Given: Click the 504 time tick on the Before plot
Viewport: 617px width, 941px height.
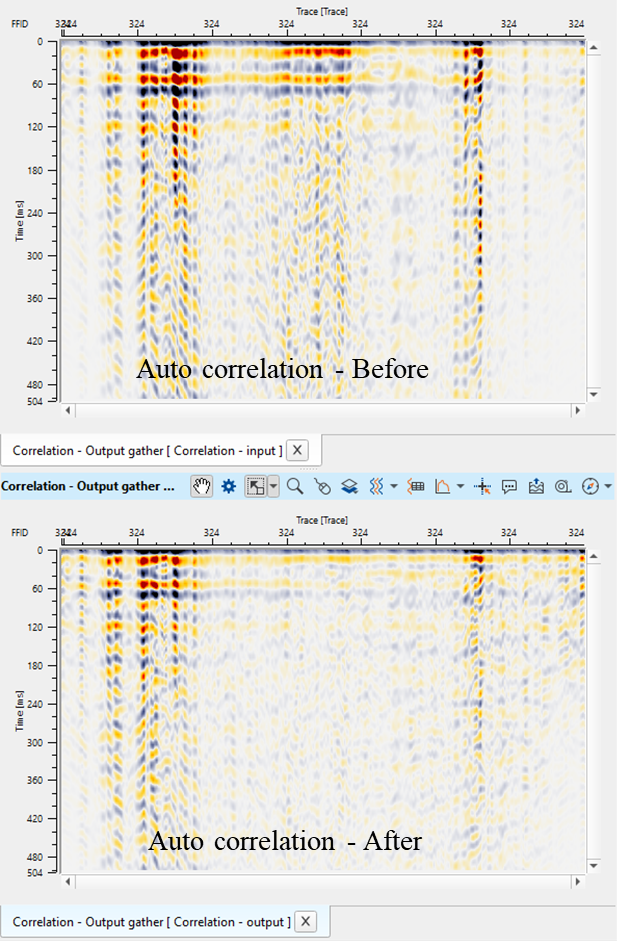Looking at the screenshot, I should 35,401.
